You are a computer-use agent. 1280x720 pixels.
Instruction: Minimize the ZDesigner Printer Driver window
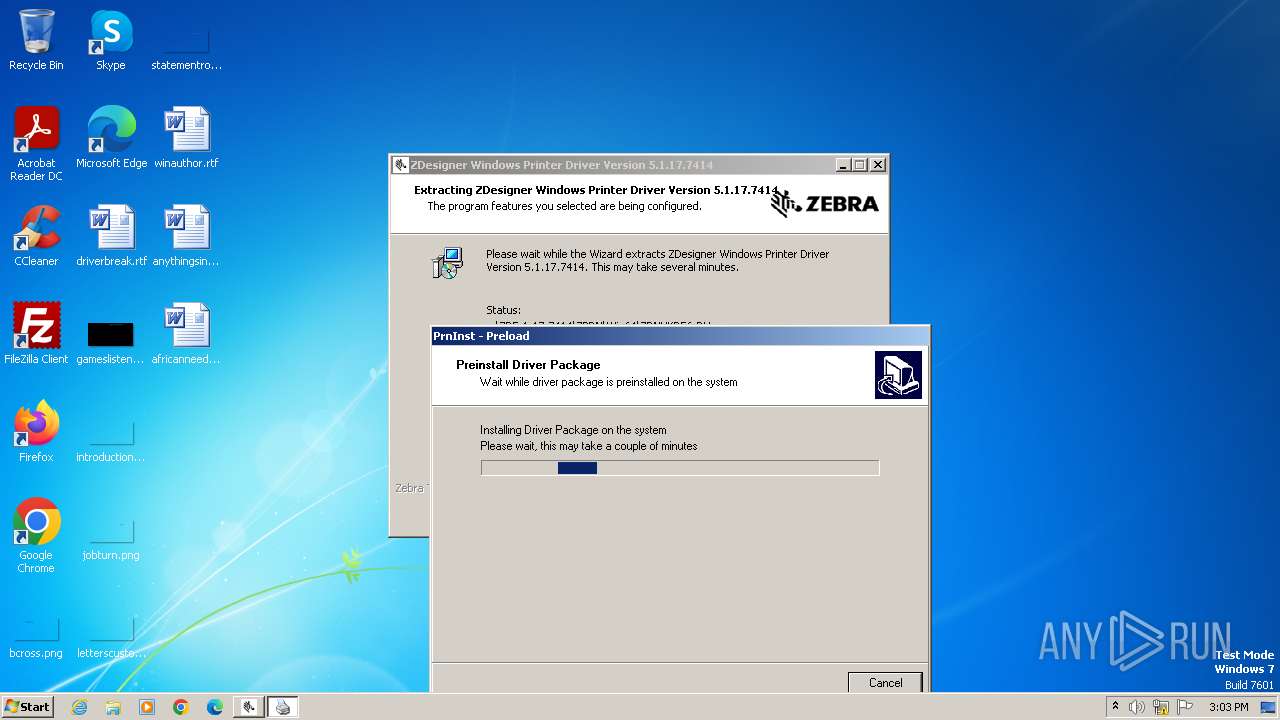pos(842,165)
